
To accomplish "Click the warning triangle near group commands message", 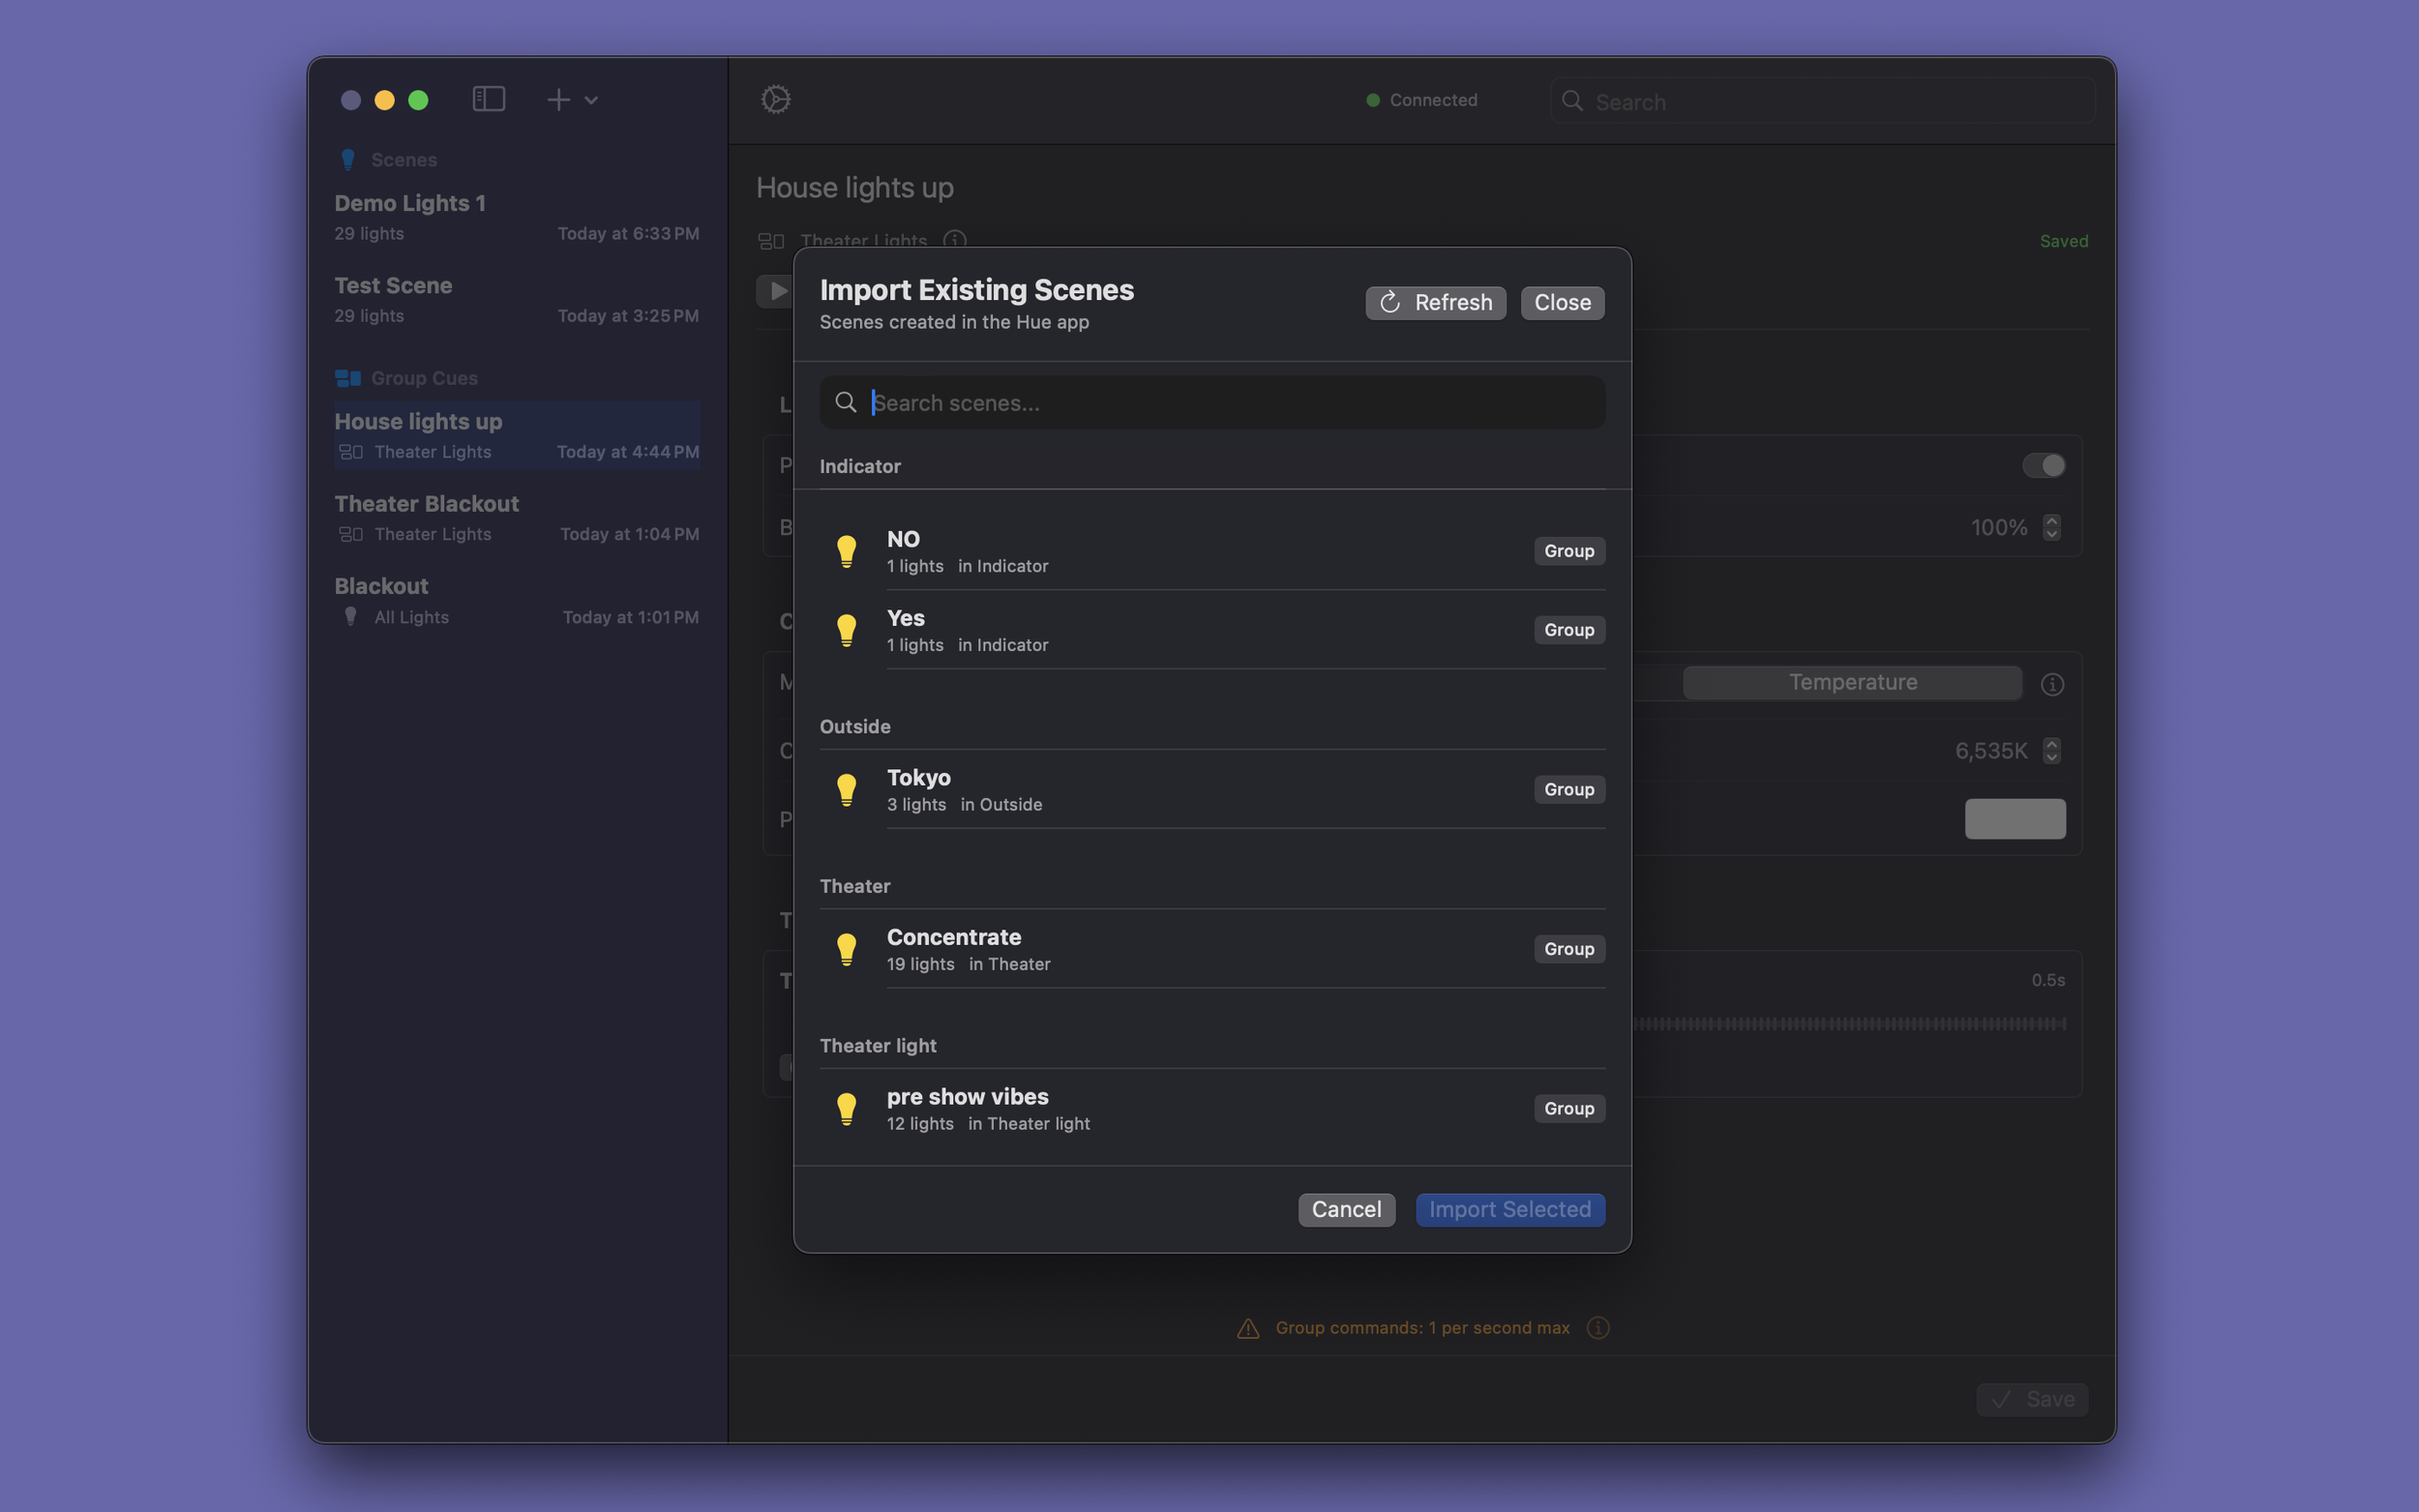I will [1247, 1328].
